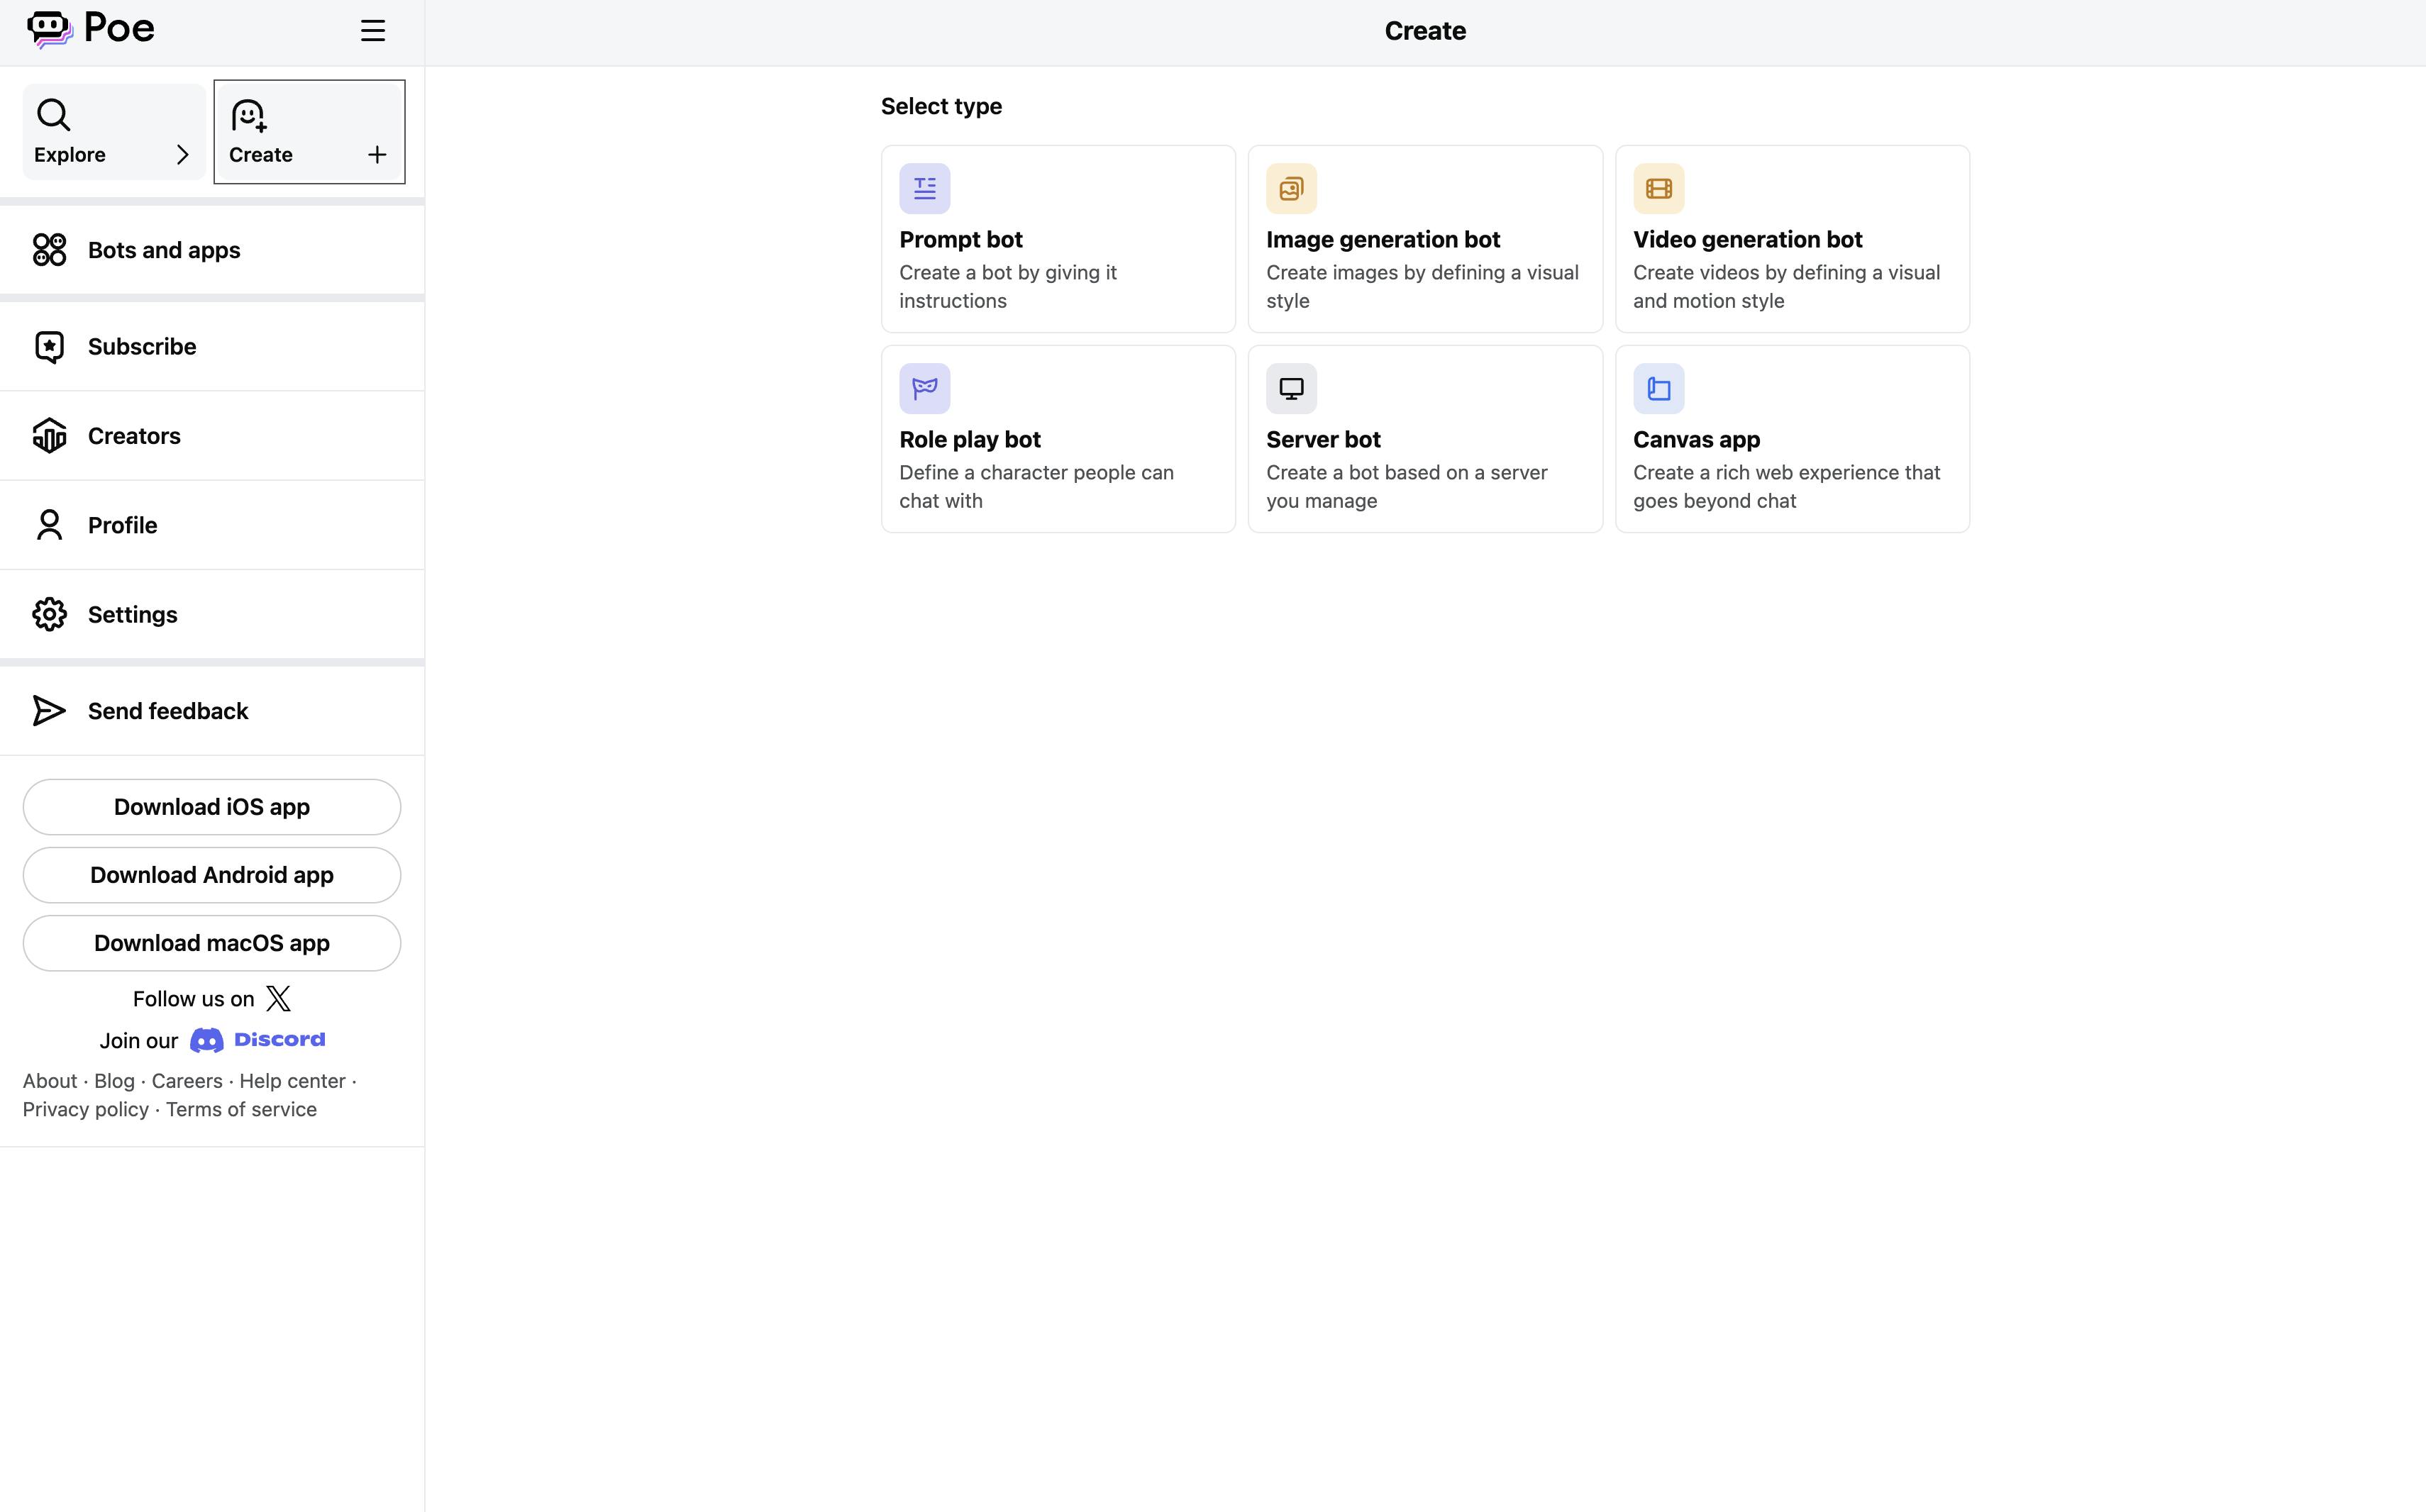This screenshot has width=2426, height=1512.
Task: Open Bots and apps
Action: [164, 251]
